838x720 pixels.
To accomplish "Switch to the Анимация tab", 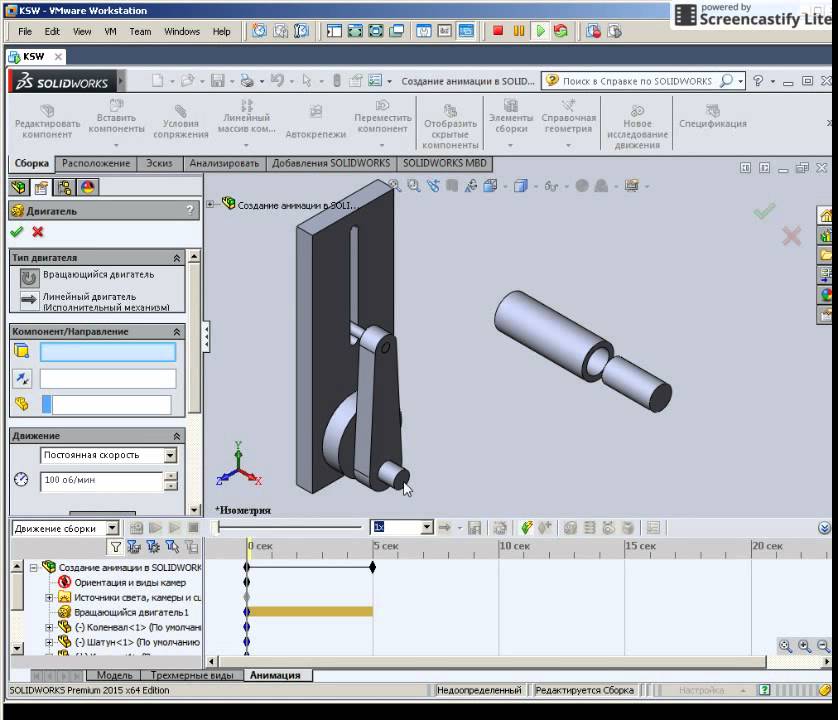I will [x=275, y=676].
